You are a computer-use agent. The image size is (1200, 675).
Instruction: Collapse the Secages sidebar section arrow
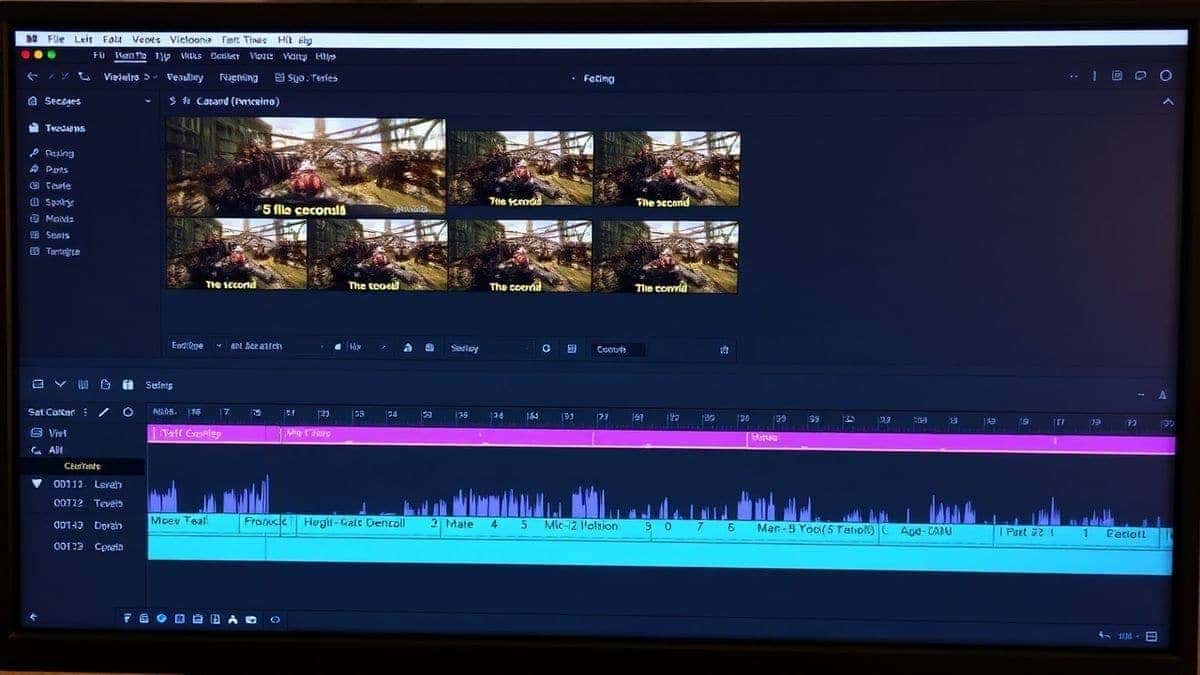click(x=148, y=101)
